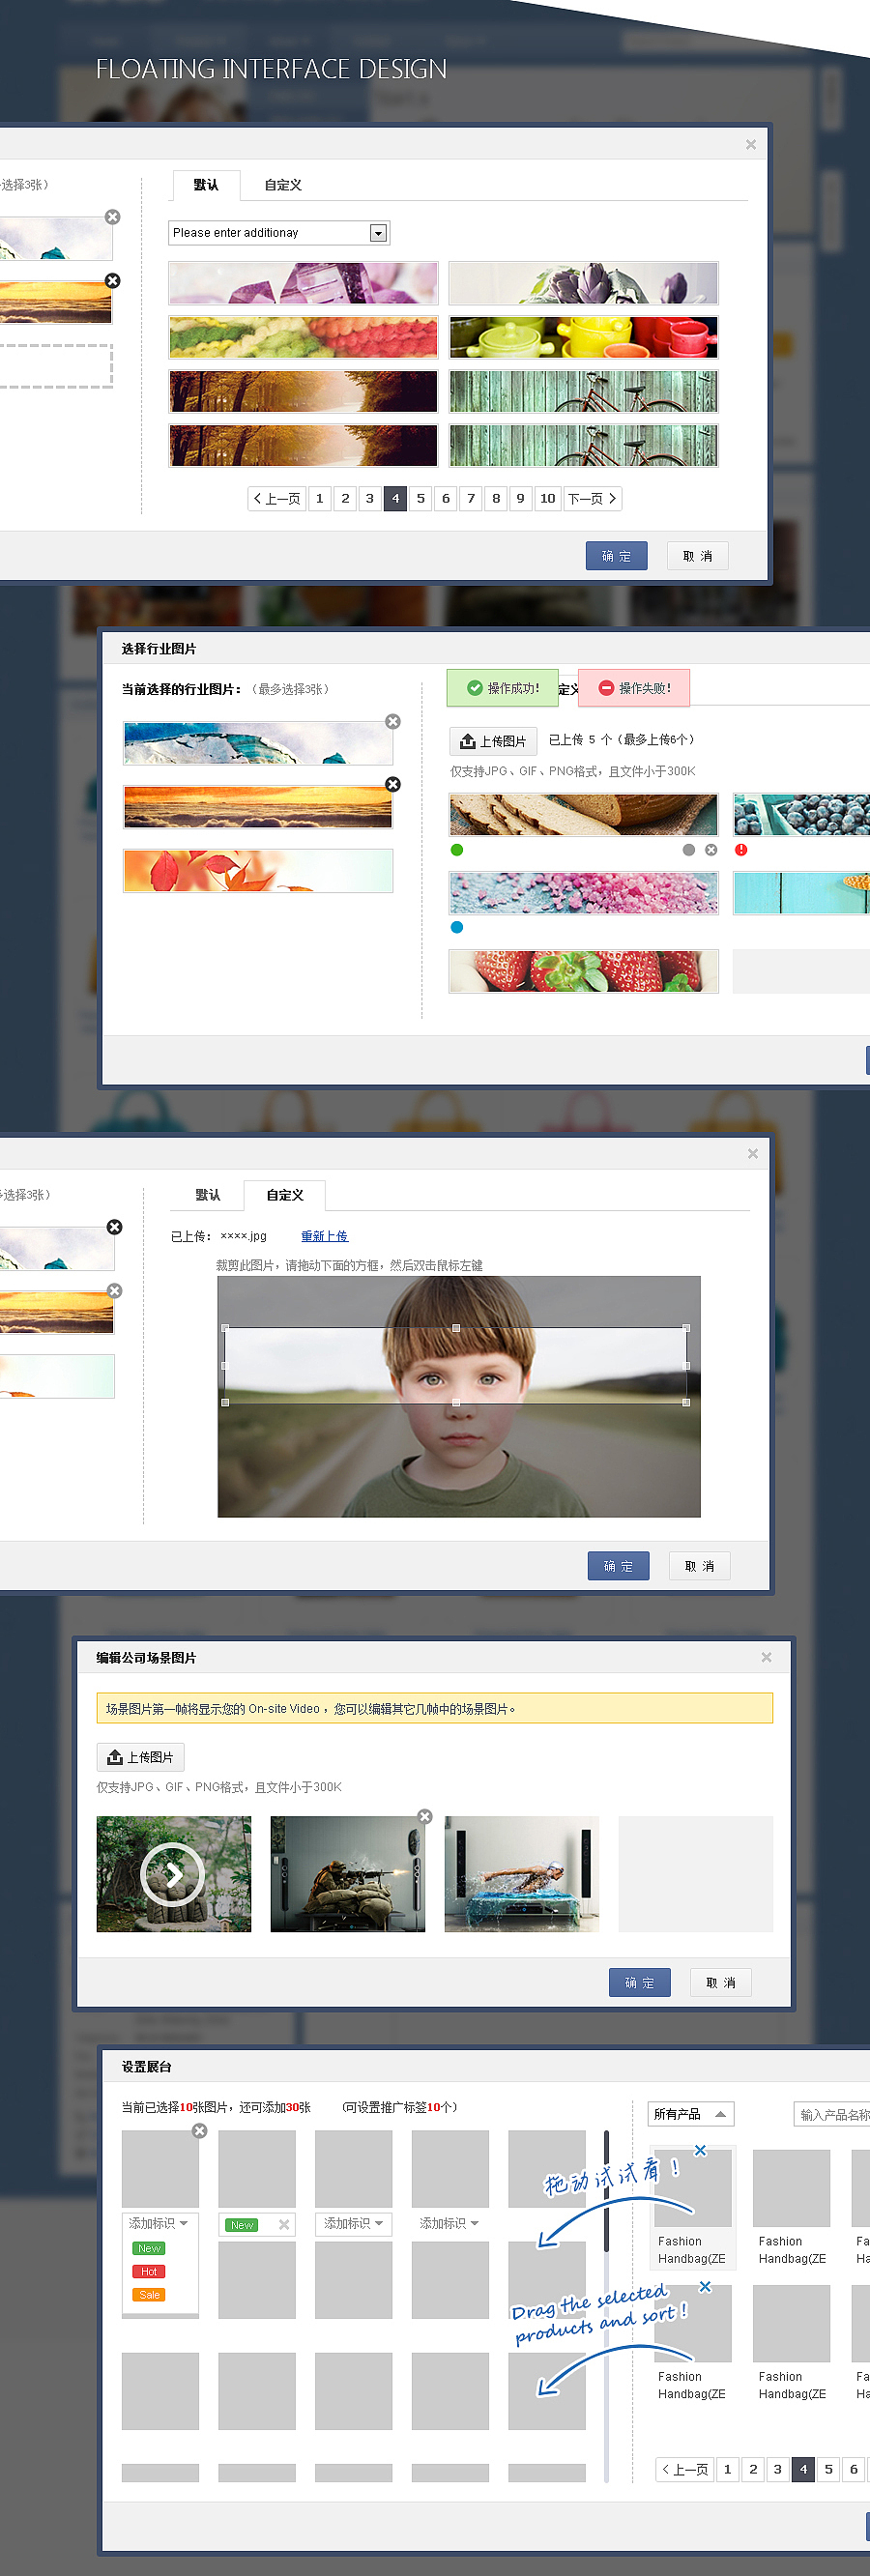This screenshot has width=870, height=2576.
Task: Delete the sniper scene image
Action: (x=425, y=1816)
